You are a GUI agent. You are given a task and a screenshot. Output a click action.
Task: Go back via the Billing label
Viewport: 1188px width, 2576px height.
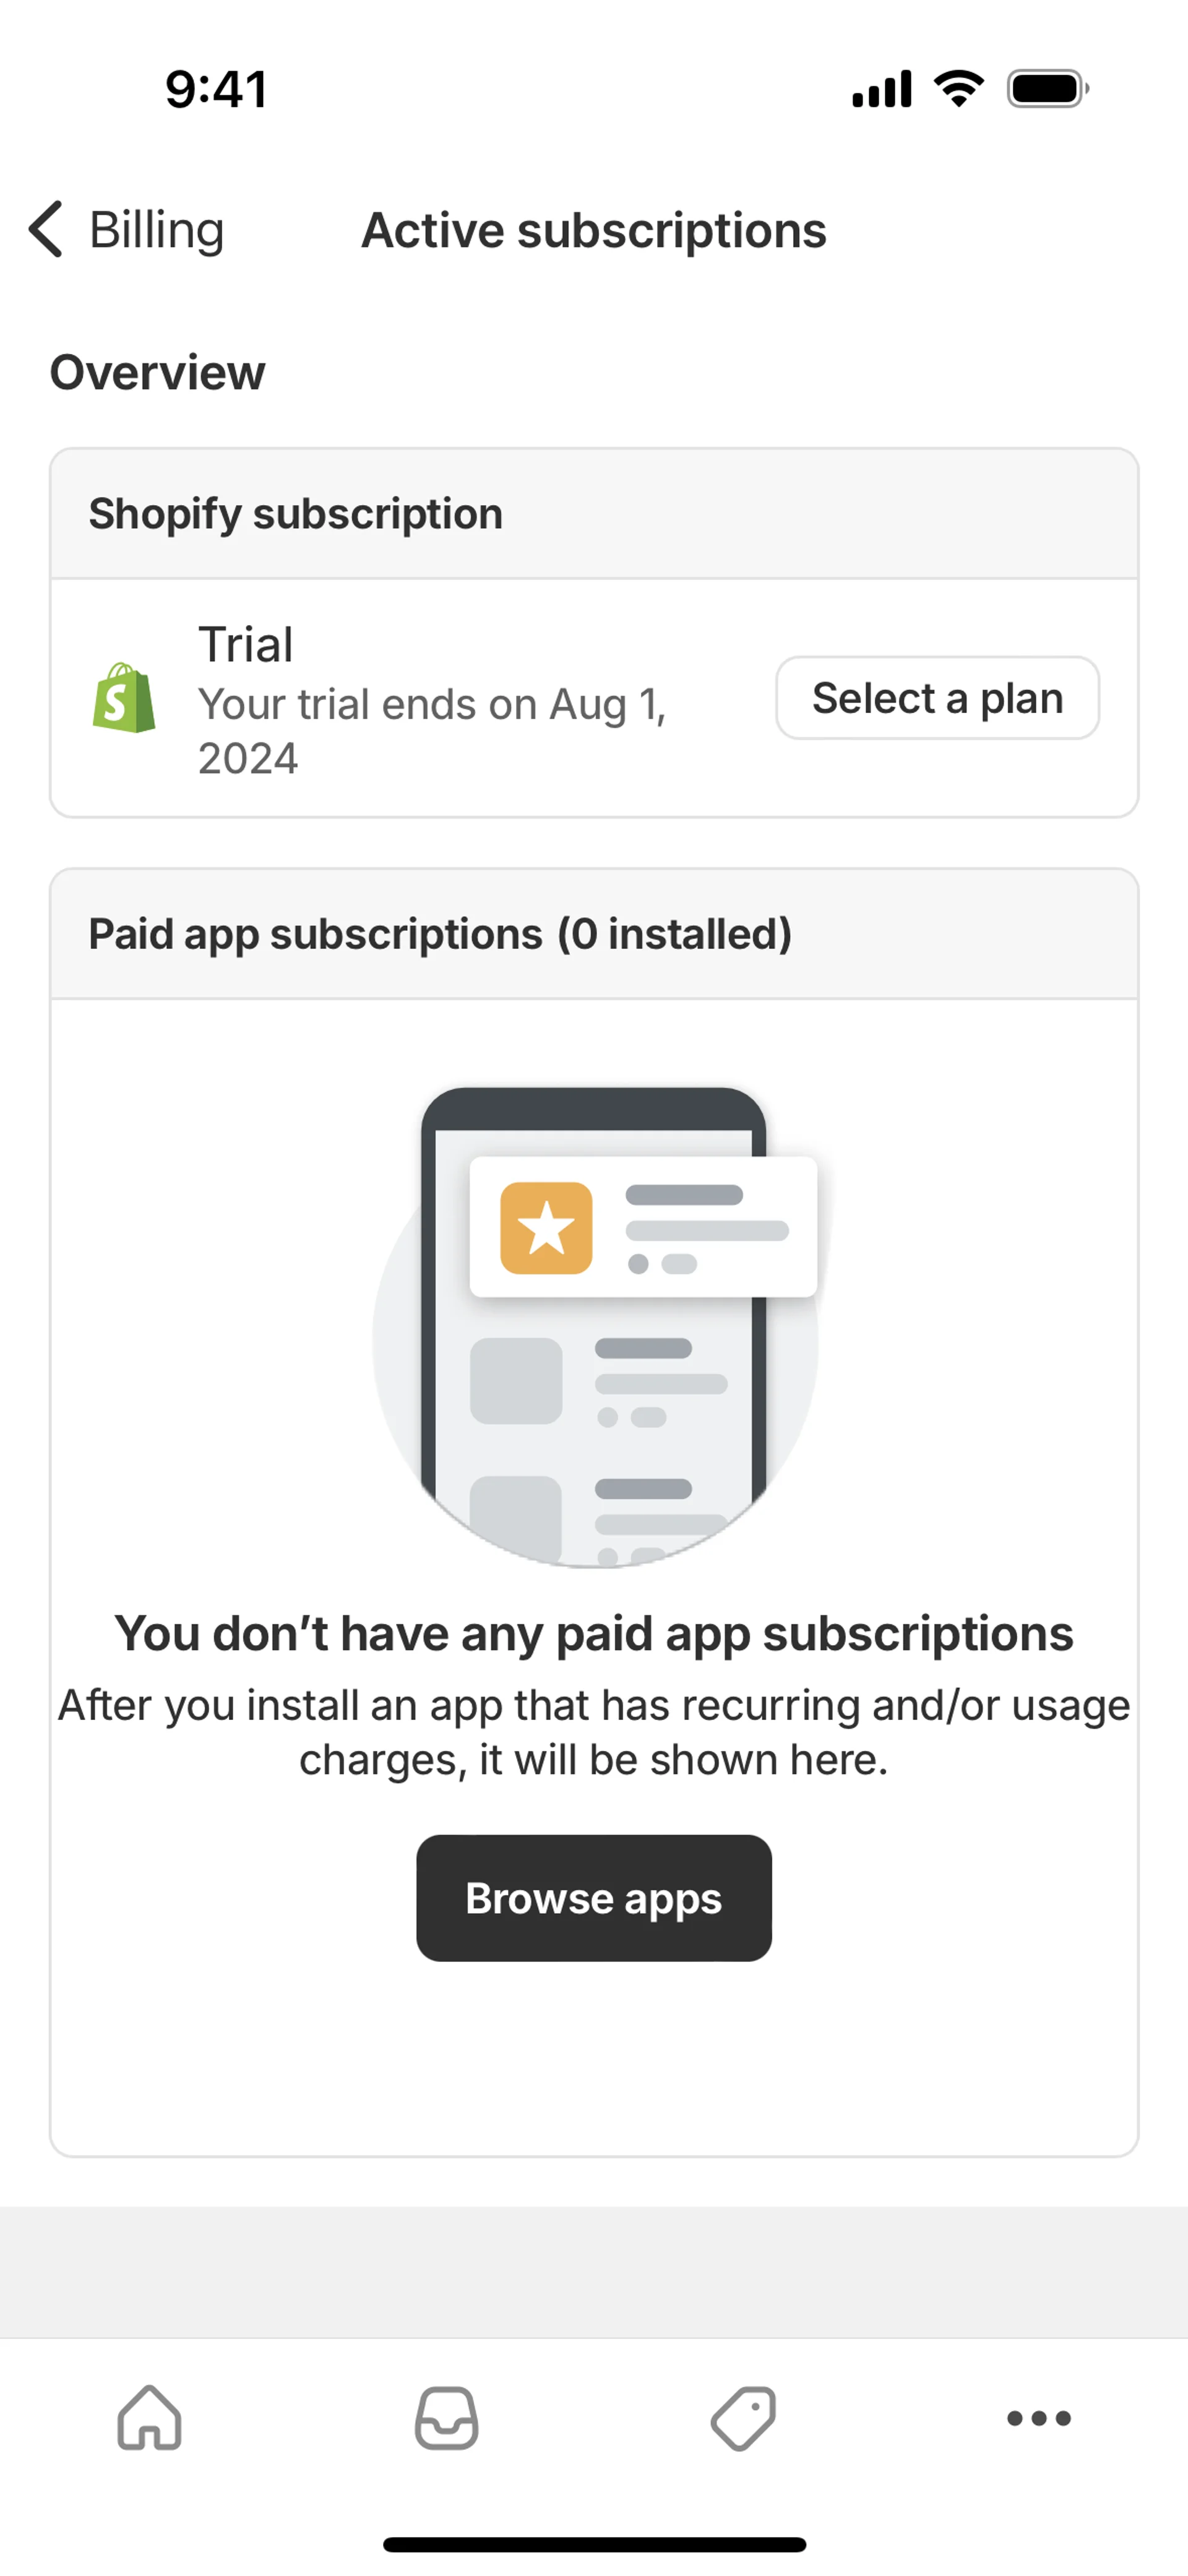[x=157, y=230]
